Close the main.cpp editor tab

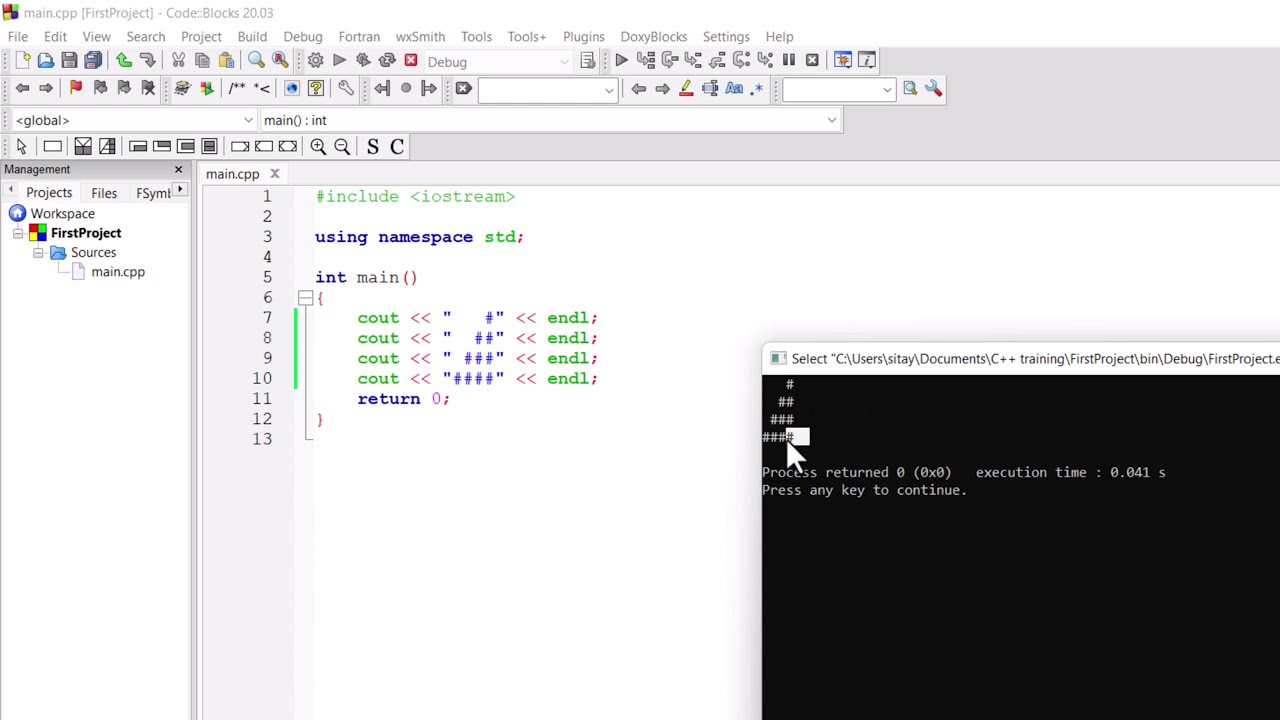(x=274, y=174)
